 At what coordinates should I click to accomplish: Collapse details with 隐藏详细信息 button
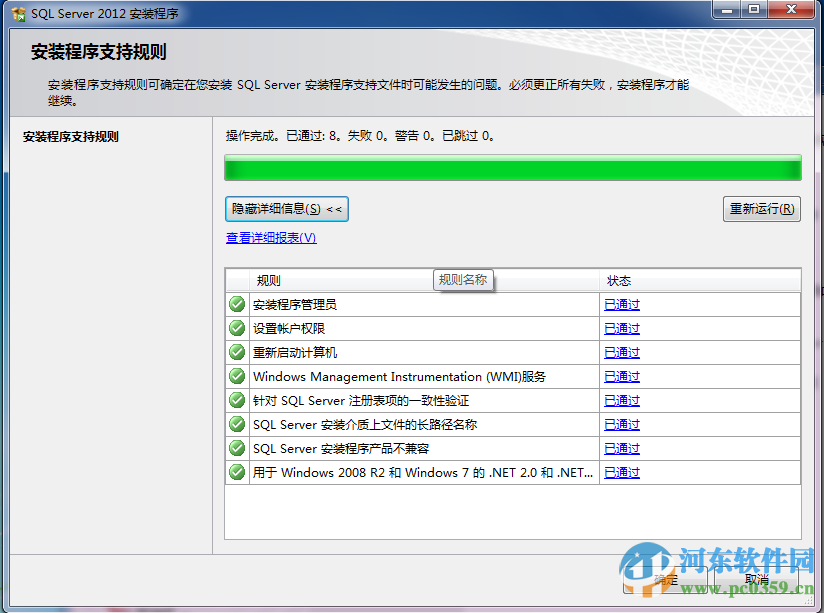285,209
